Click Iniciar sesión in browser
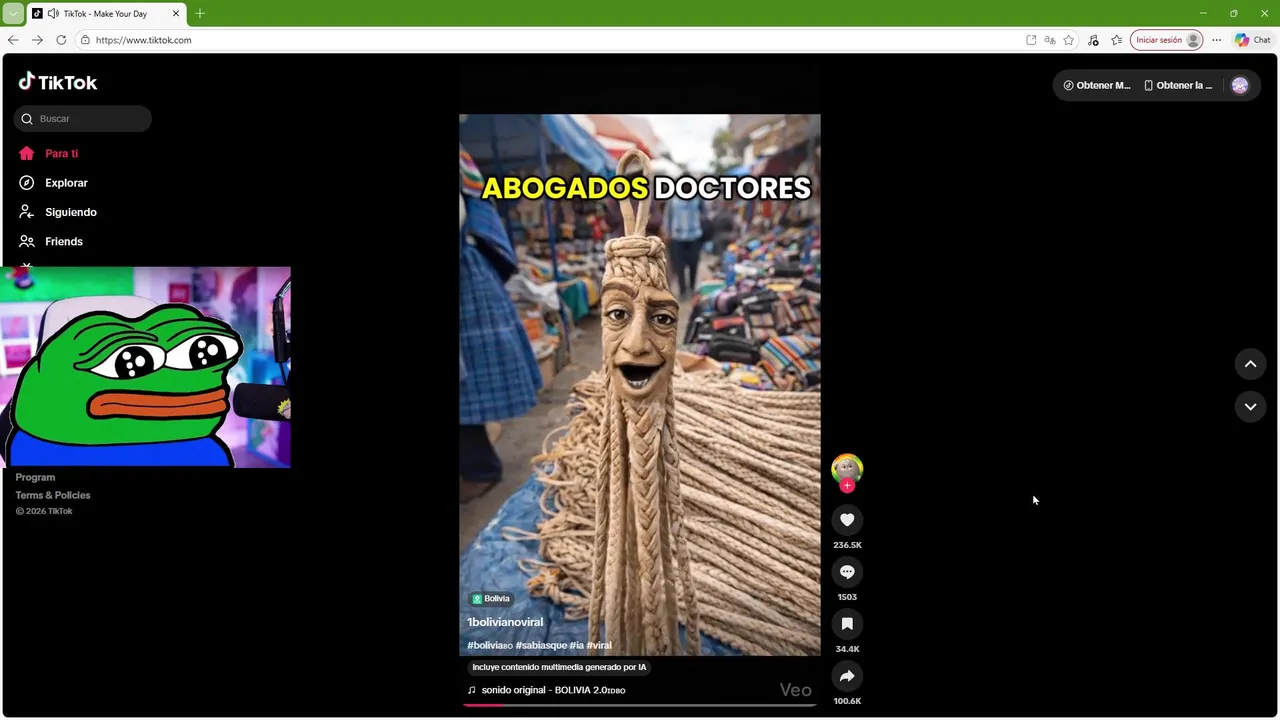Screen dimensions: 1280x720 click(1167, 40)
